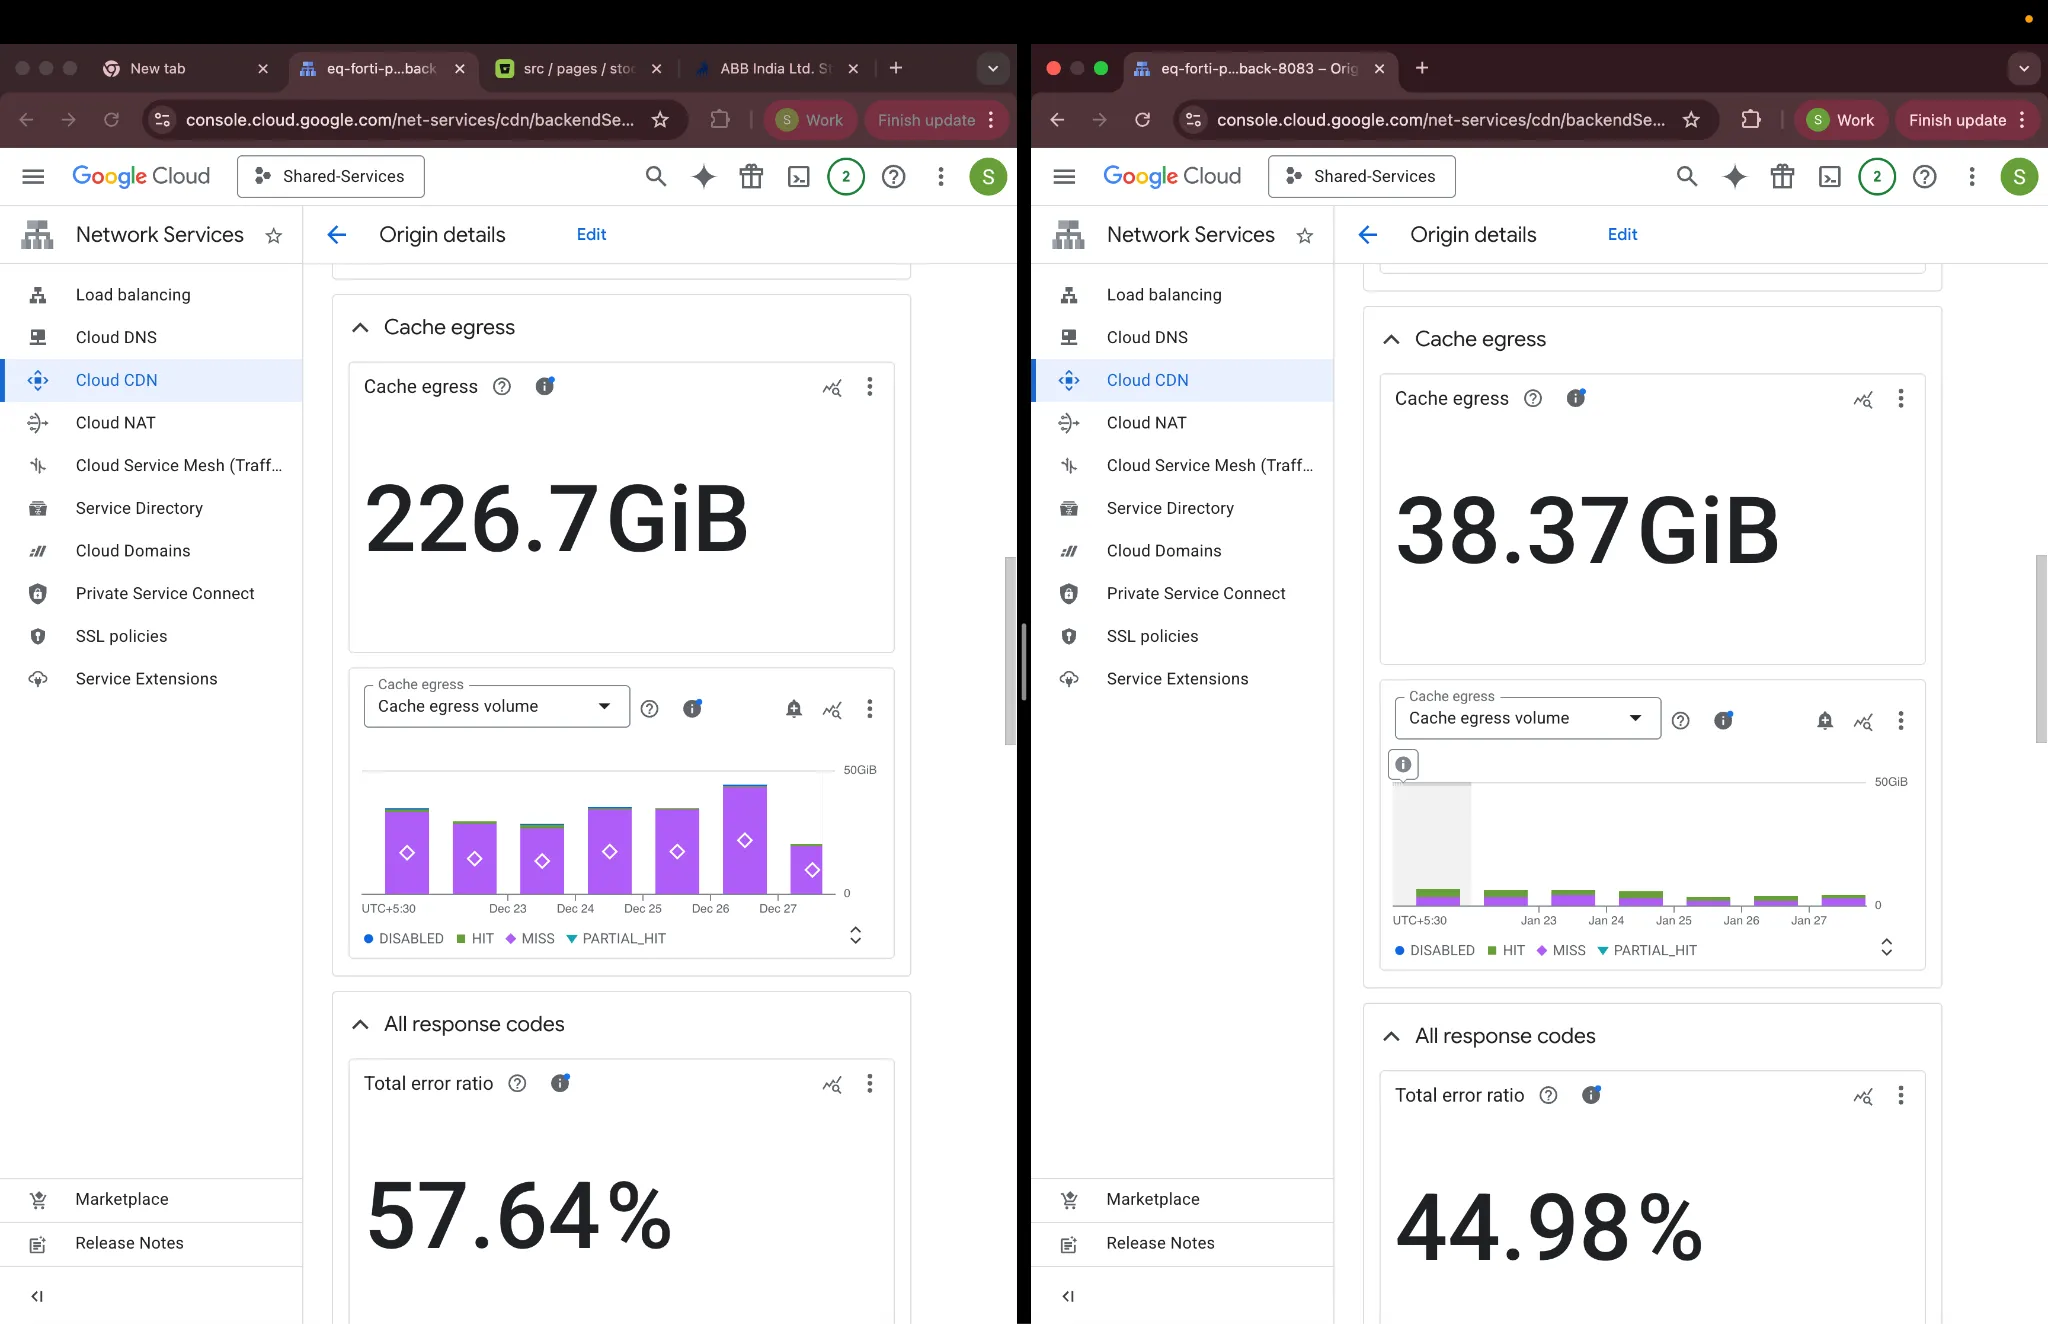Image resolution: width=2048 pixels, height=1324 pixels.
Task: Toggle HIT legend series in right chart
Action: tap(1506, 951)
